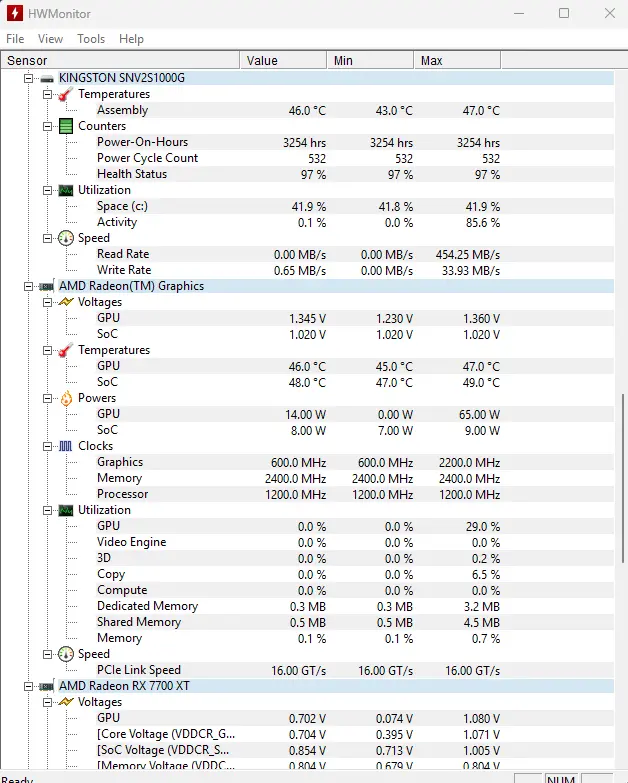Click the AMD Radeon(TM) Graphics card icon

coord(46,286)
